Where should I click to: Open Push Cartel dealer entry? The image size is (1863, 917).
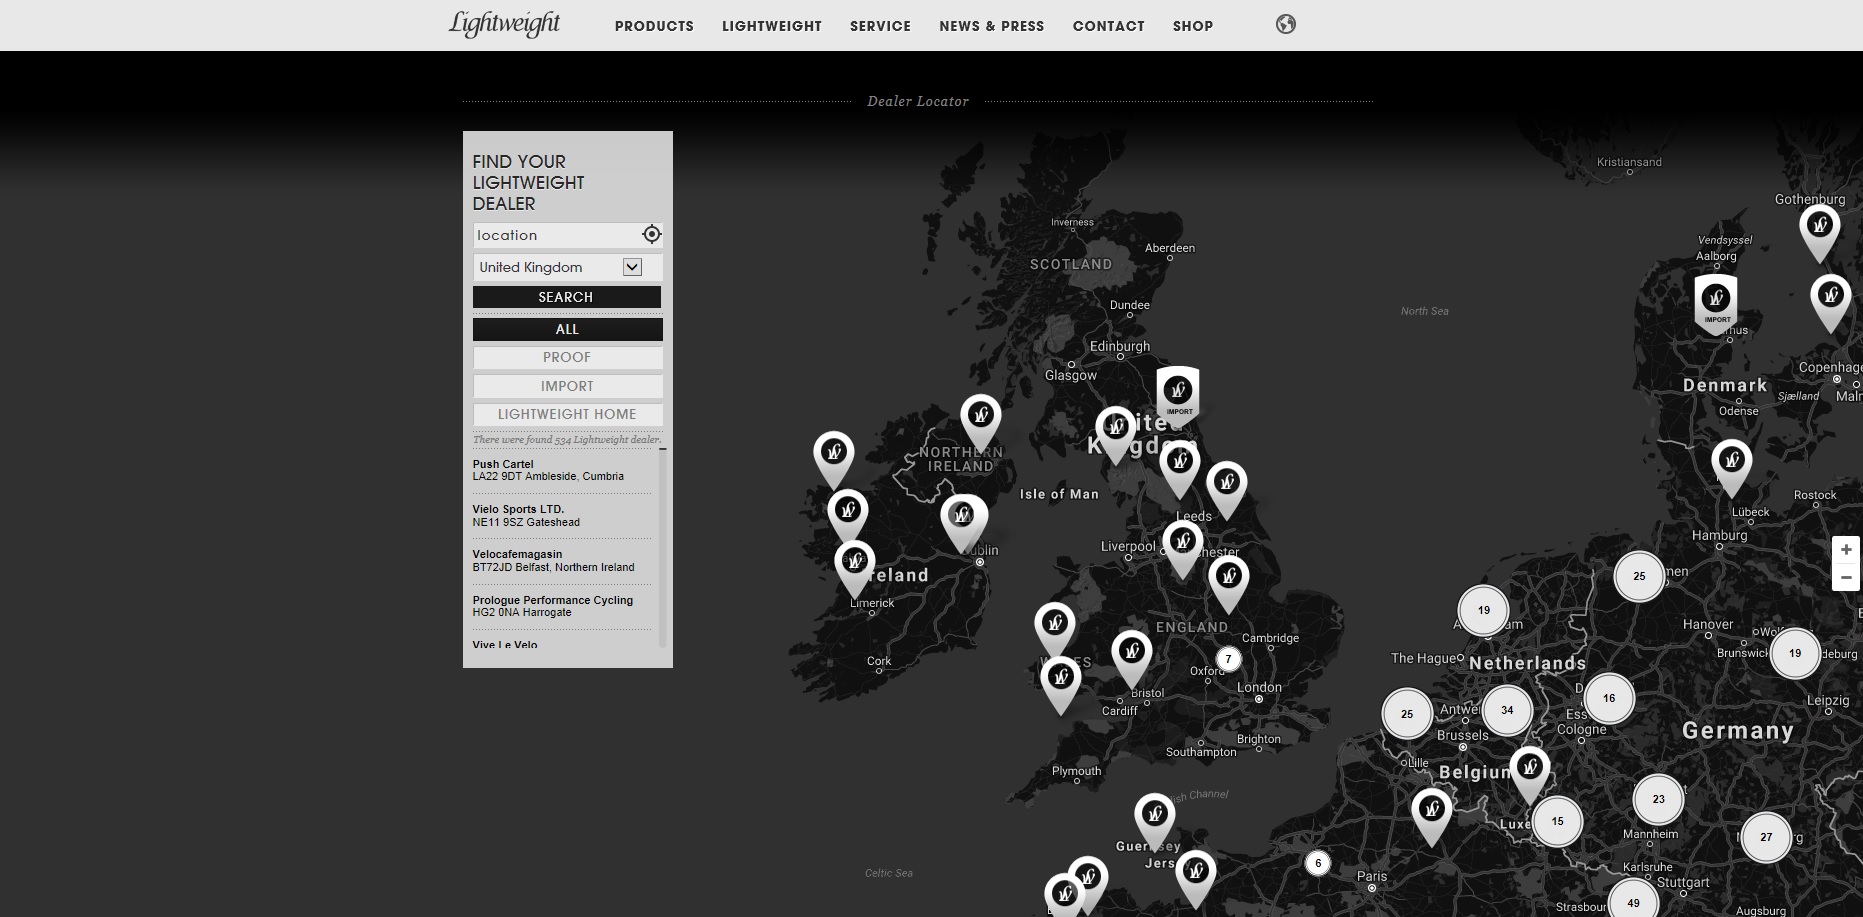coord(561,470)
